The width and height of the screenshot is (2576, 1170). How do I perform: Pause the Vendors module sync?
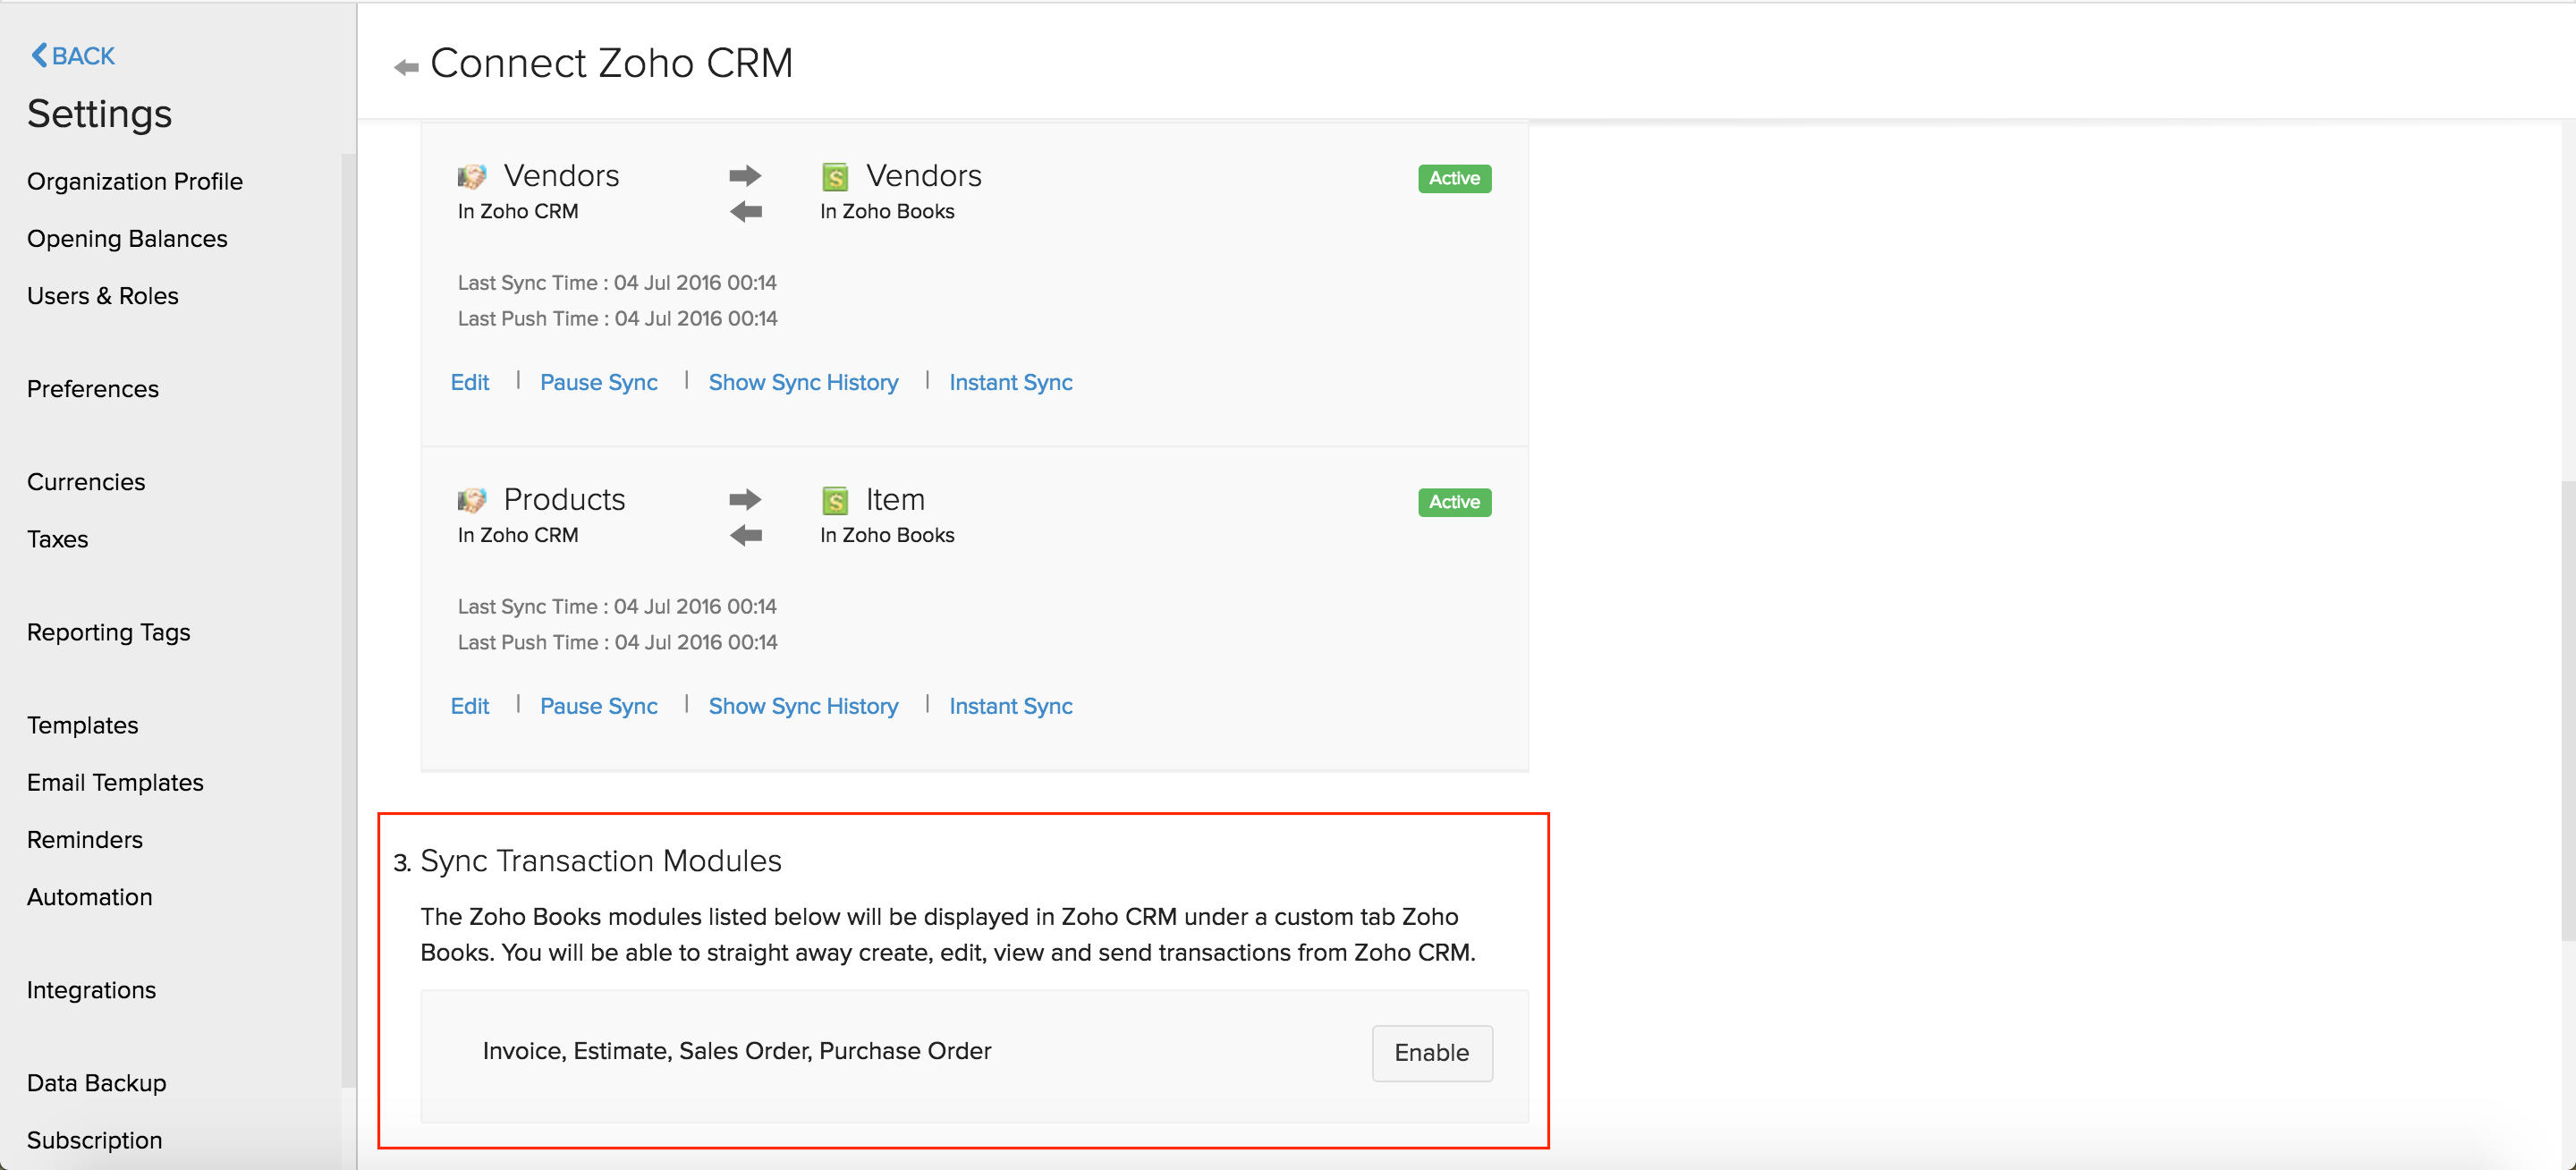pos(601,381)
